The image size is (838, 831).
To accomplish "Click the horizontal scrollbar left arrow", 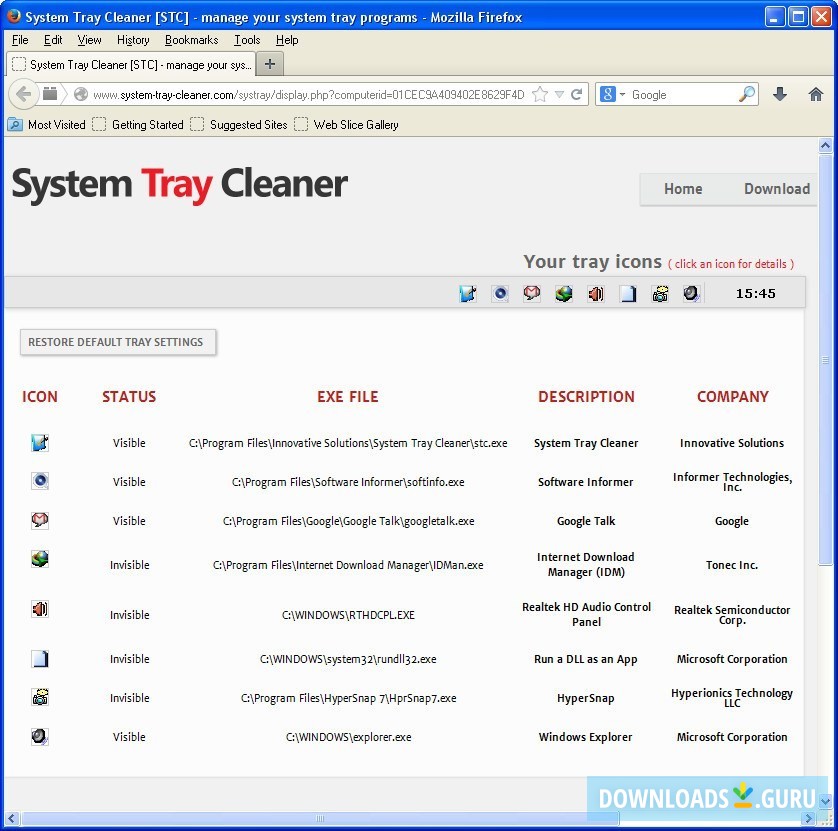I will 12,818.
